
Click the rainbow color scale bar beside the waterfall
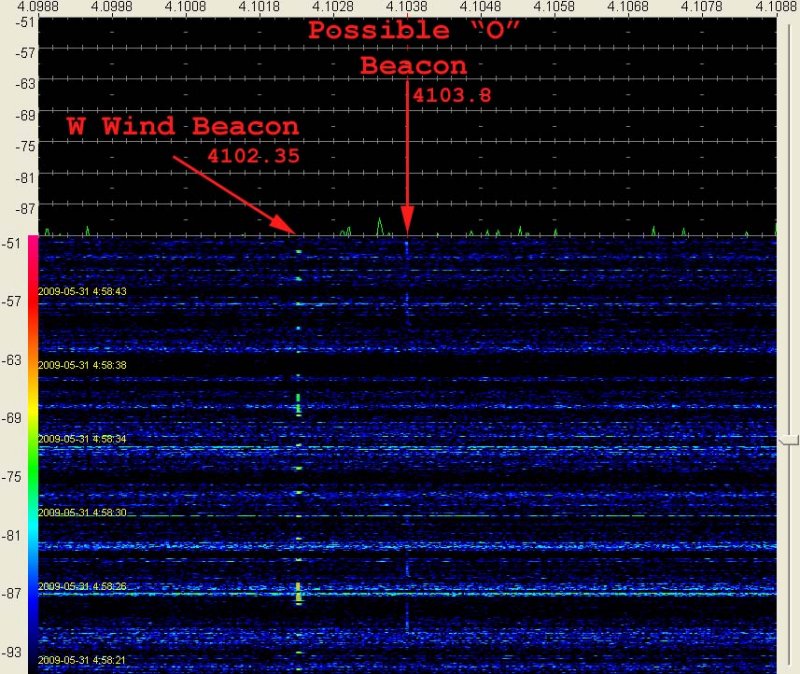coord(33,454)
